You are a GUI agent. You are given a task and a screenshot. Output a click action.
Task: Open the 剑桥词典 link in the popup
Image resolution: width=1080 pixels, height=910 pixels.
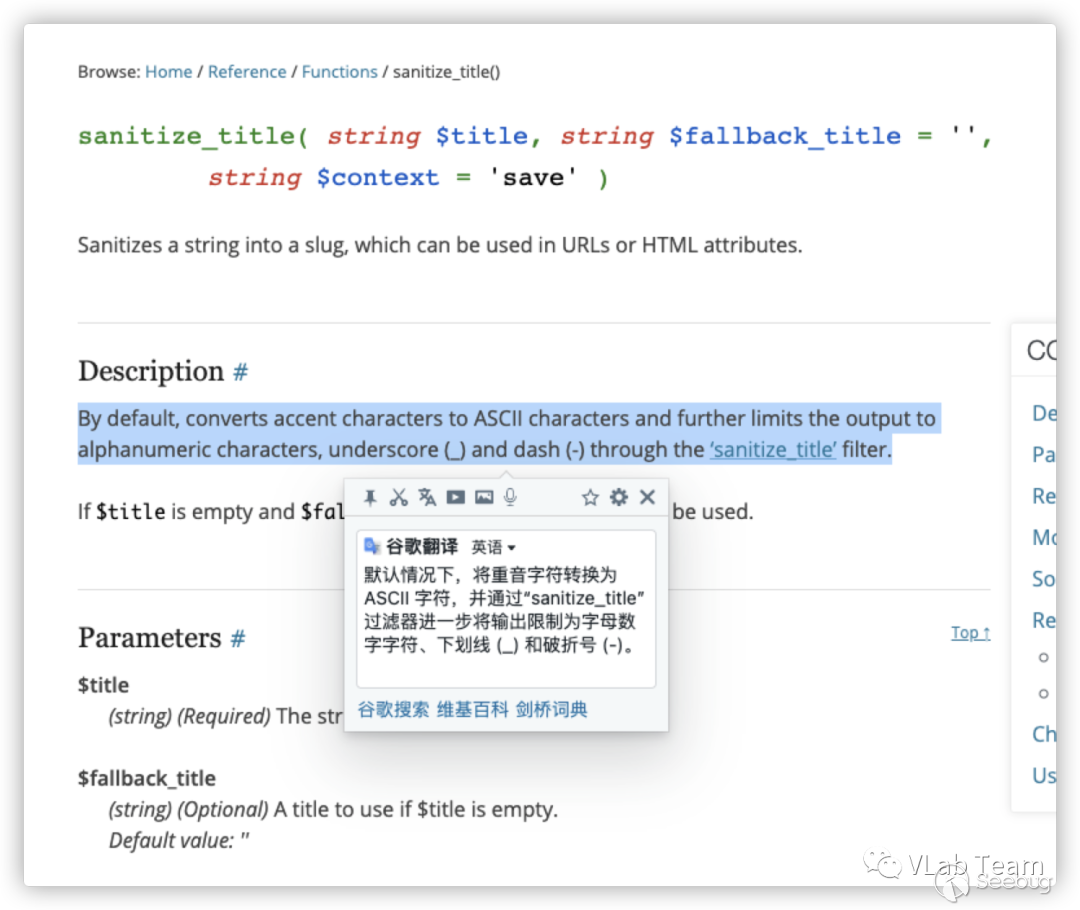click(552, 710)
